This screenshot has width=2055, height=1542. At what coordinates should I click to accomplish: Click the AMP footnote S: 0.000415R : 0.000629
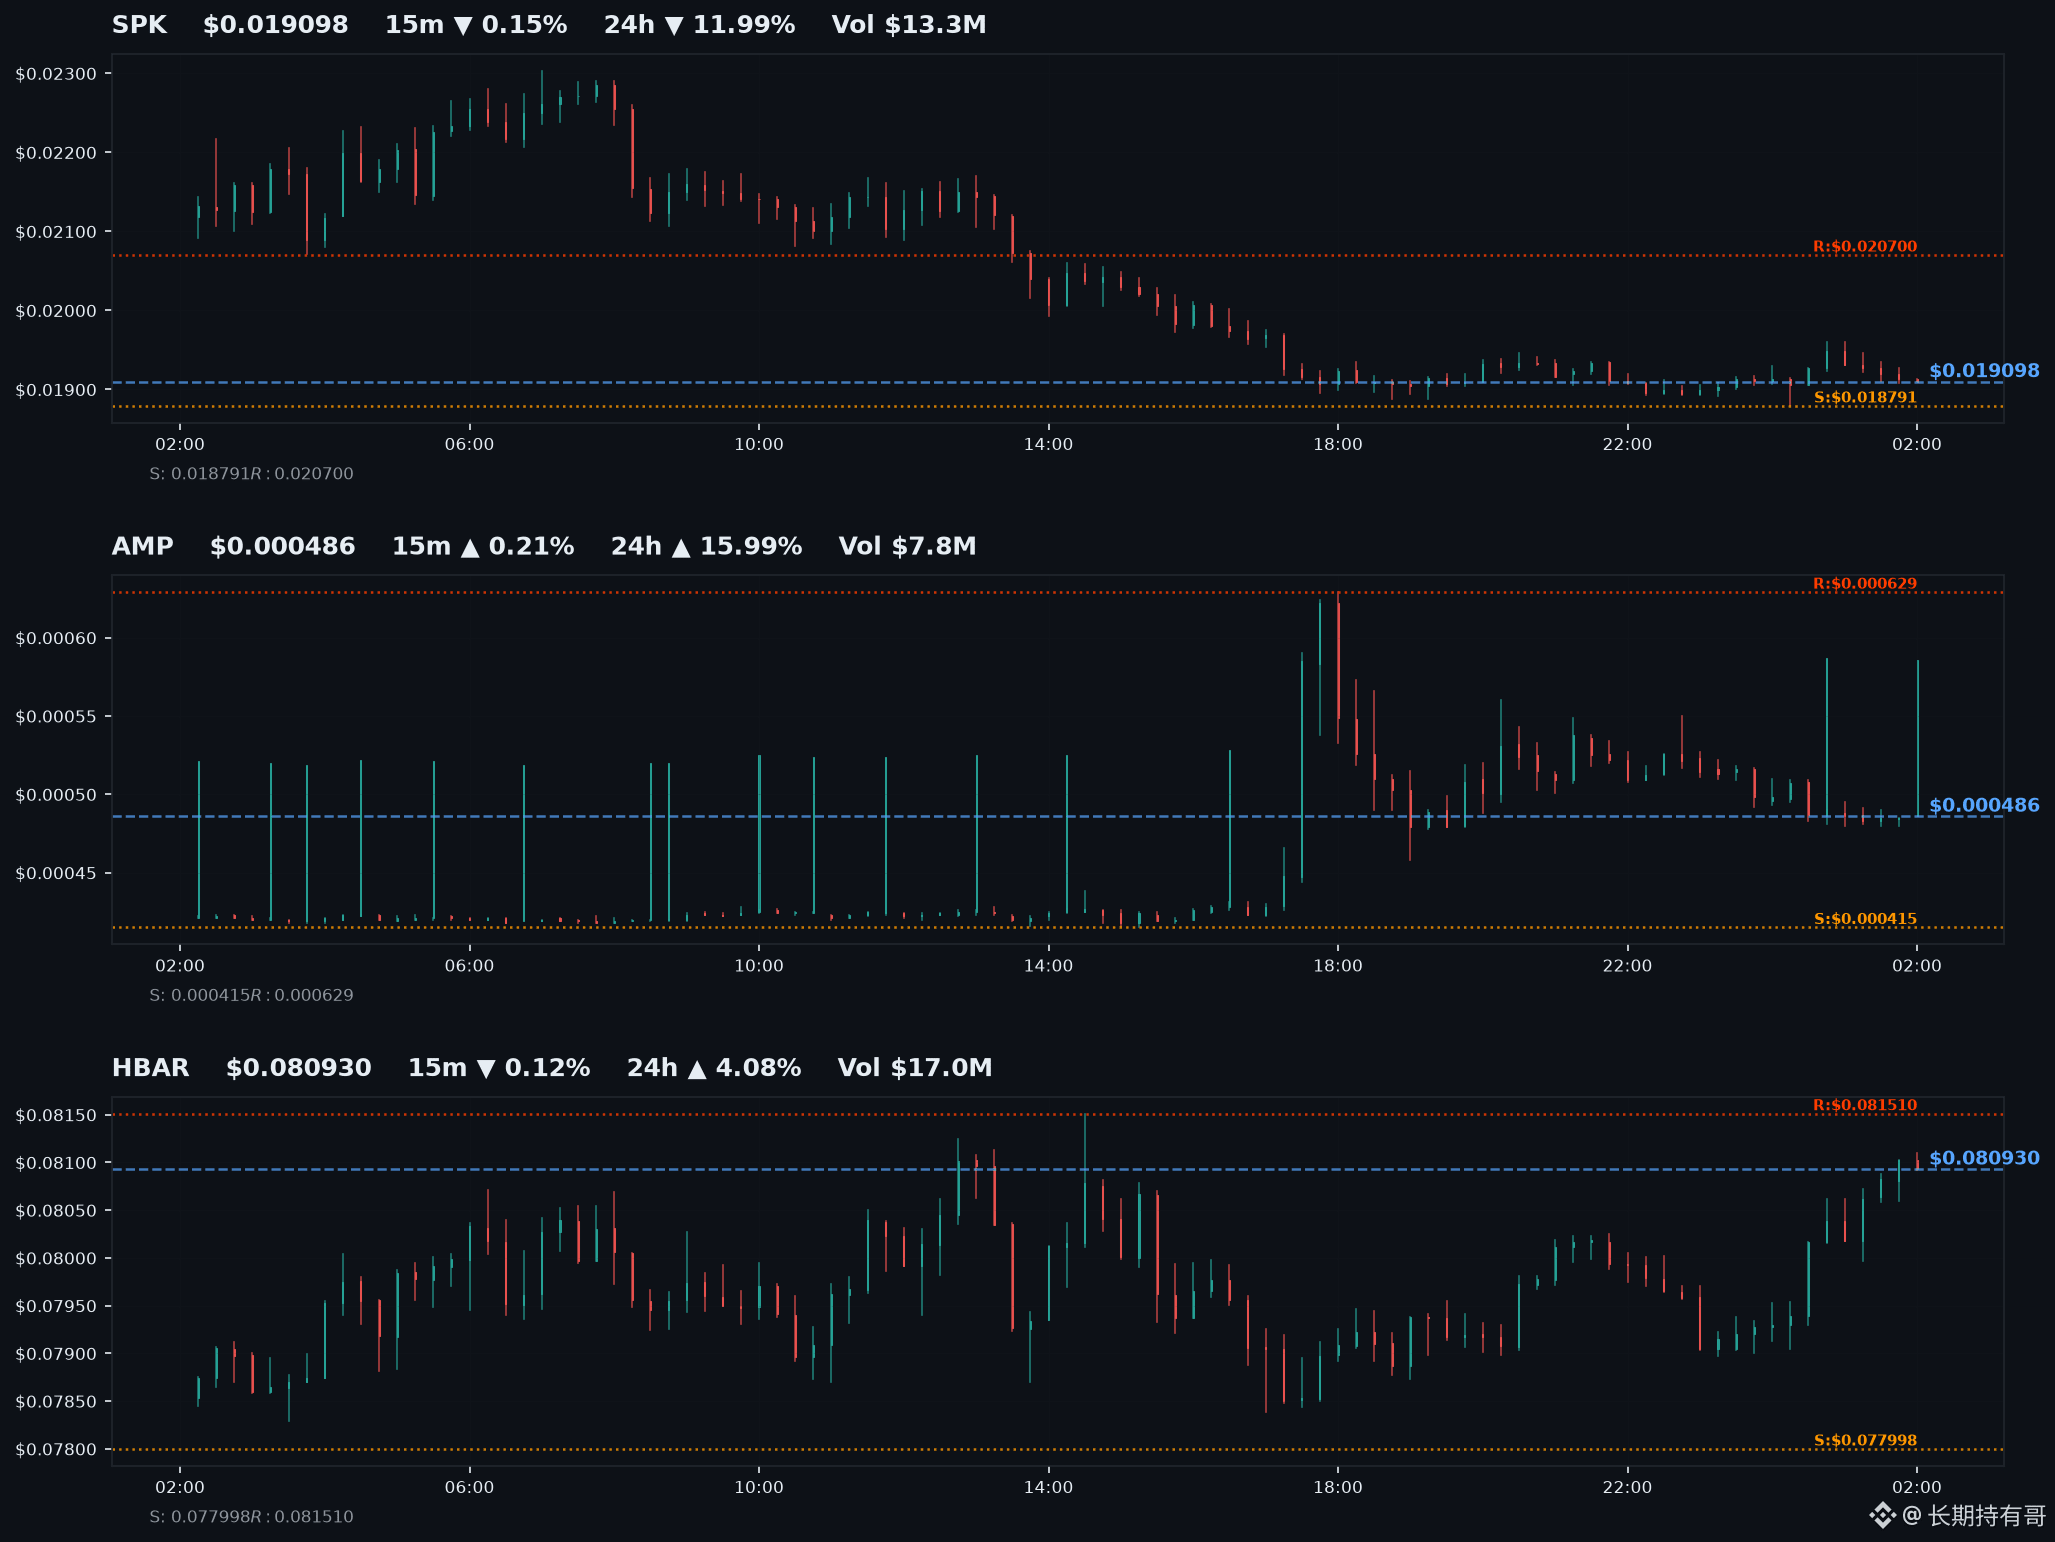251,995
